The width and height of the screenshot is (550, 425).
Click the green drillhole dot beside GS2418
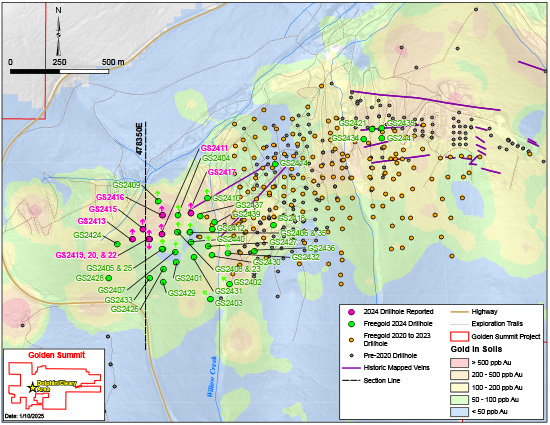273,225
